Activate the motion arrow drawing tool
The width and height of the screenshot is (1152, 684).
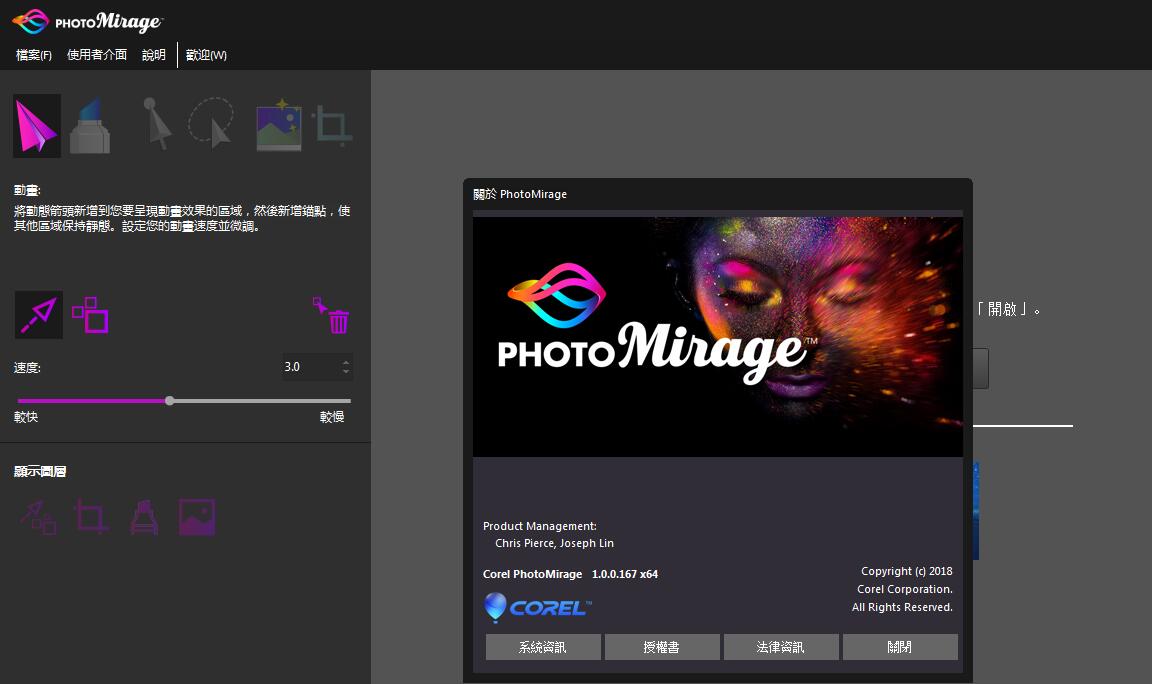pyautogui.click(x=38, y=315)
